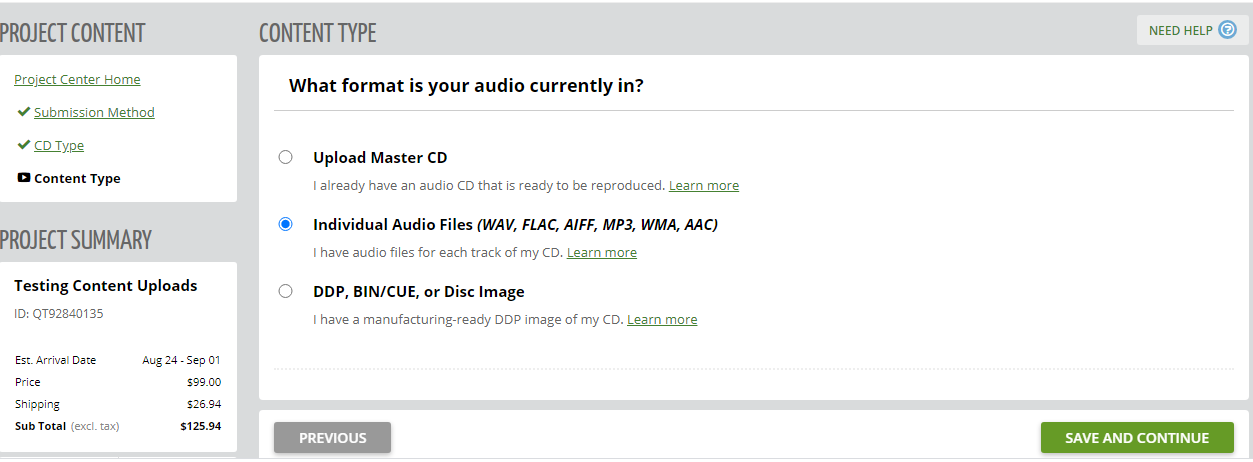Click the Testing Content Uploads project title

[106, 286]
